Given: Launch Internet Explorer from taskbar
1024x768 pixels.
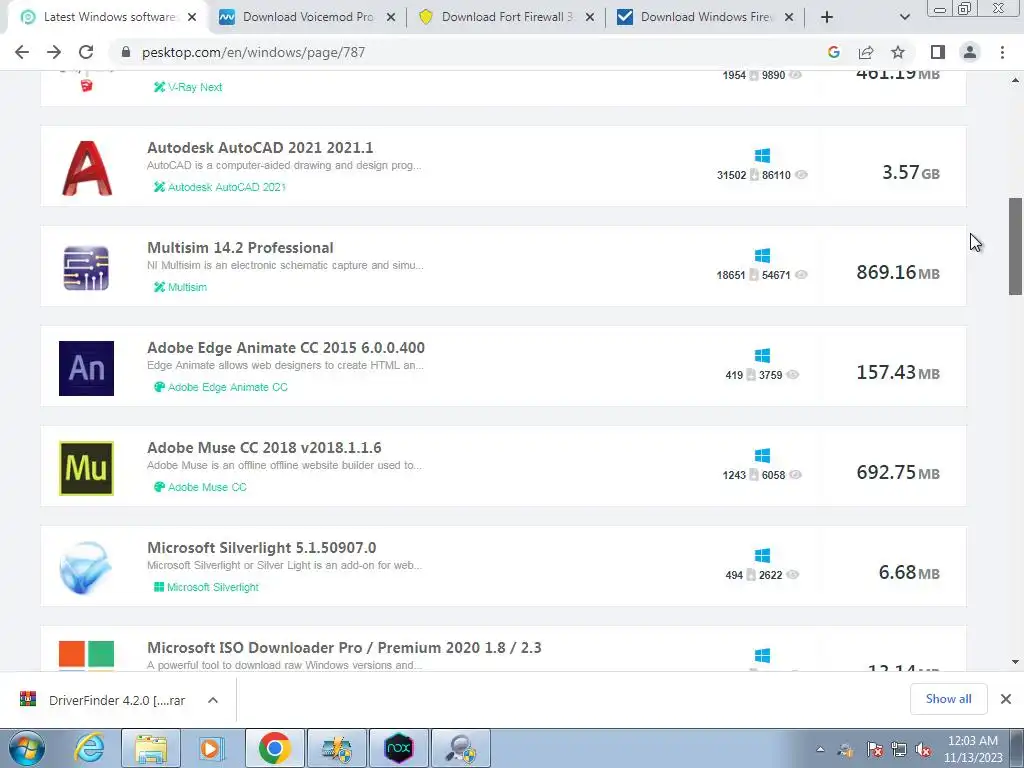Looking at the screenshot, I should click(89, 748).
